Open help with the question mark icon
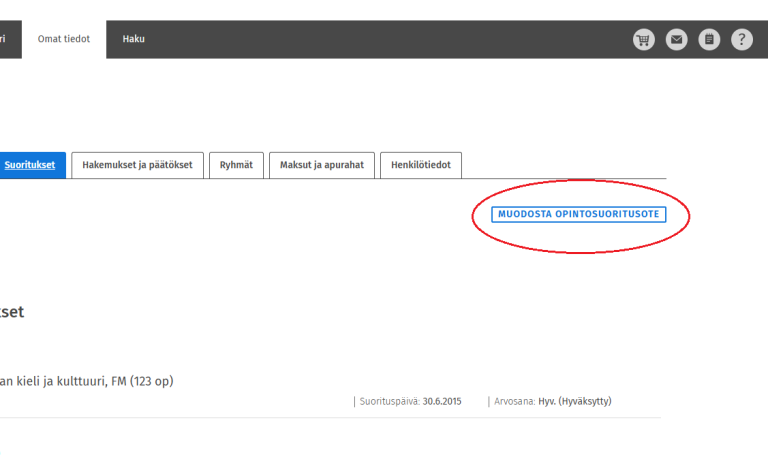The width and height of the screenshot is (768, 457). coord(741,40)
